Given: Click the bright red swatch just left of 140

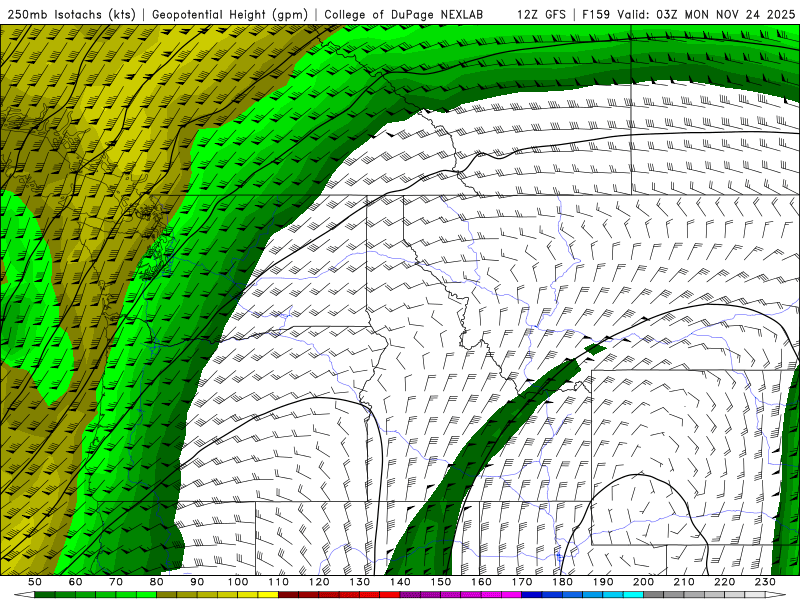Looking at the screenshot, I should (390, 595).
